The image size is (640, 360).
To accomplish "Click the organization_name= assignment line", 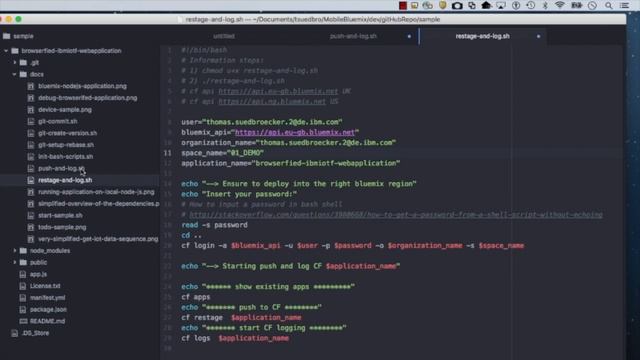I will 289,142.
